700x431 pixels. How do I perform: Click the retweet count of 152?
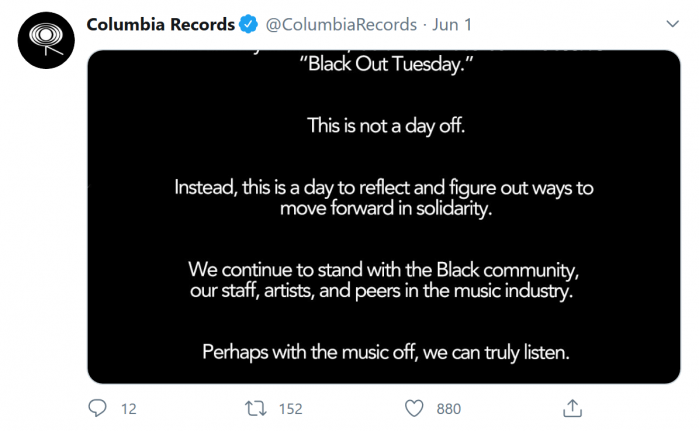(x=290, y=409)
